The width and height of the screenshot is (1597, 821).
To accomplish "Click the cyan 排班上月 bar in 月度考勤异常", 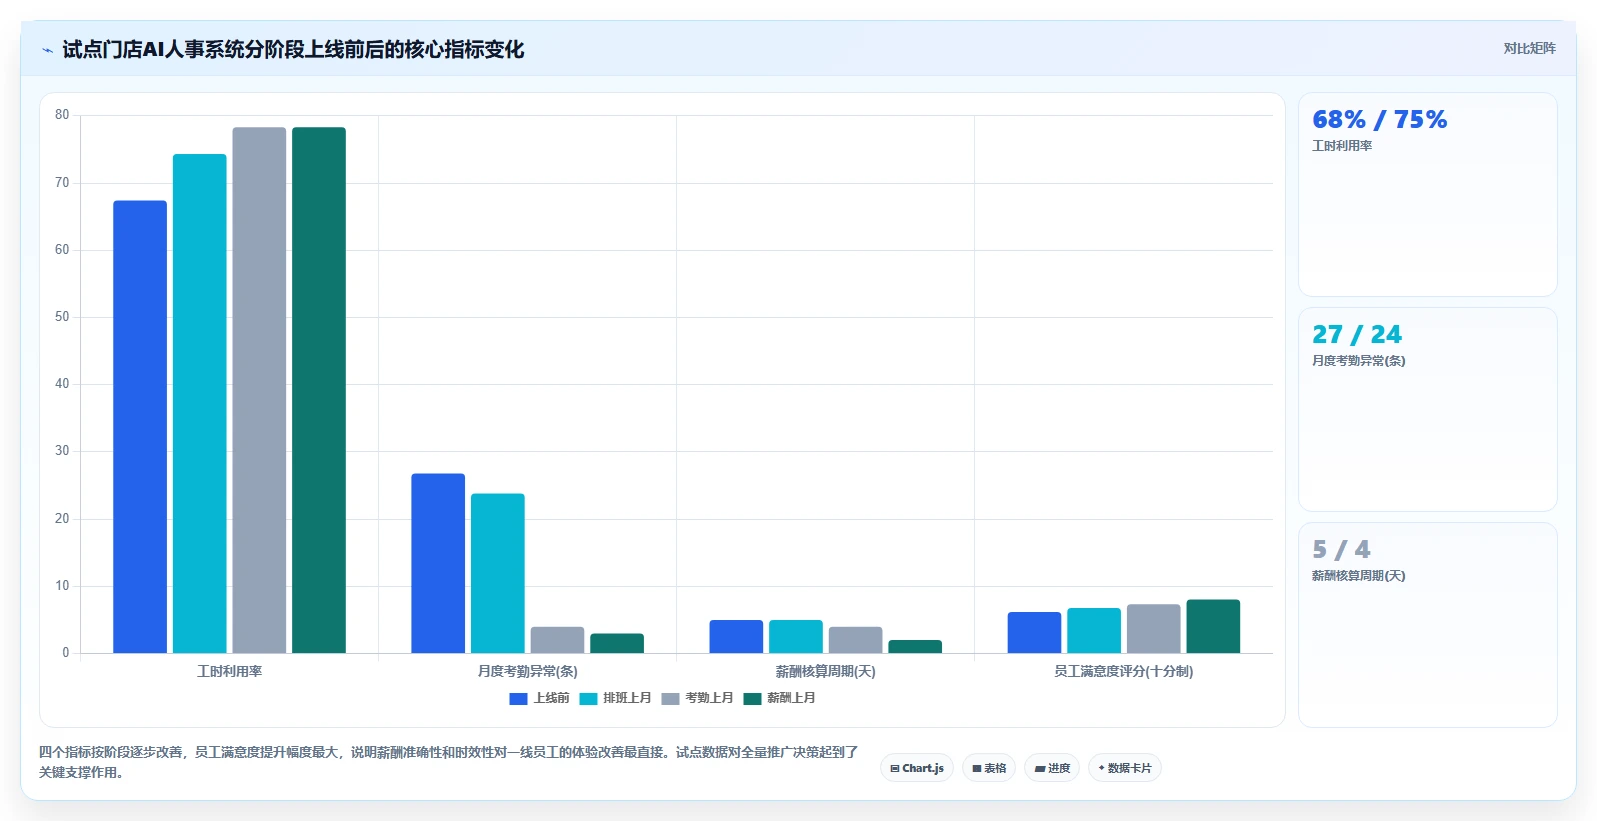I will (498, 573).
